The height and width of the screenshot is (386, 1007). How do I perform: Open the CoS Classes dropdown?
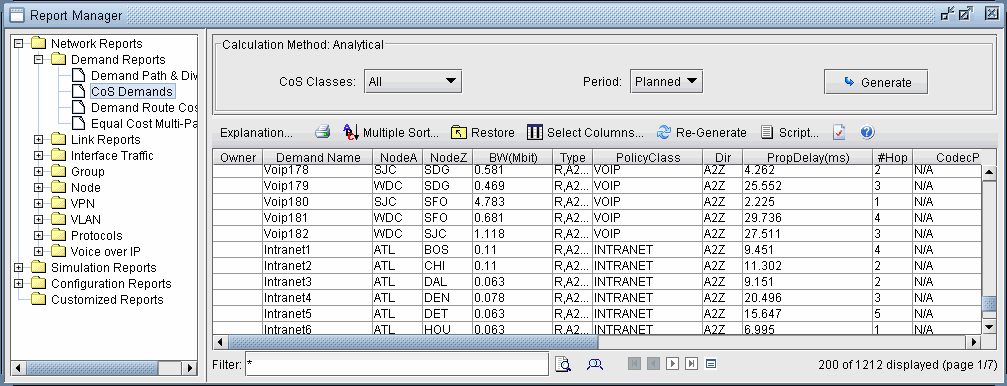413,82
